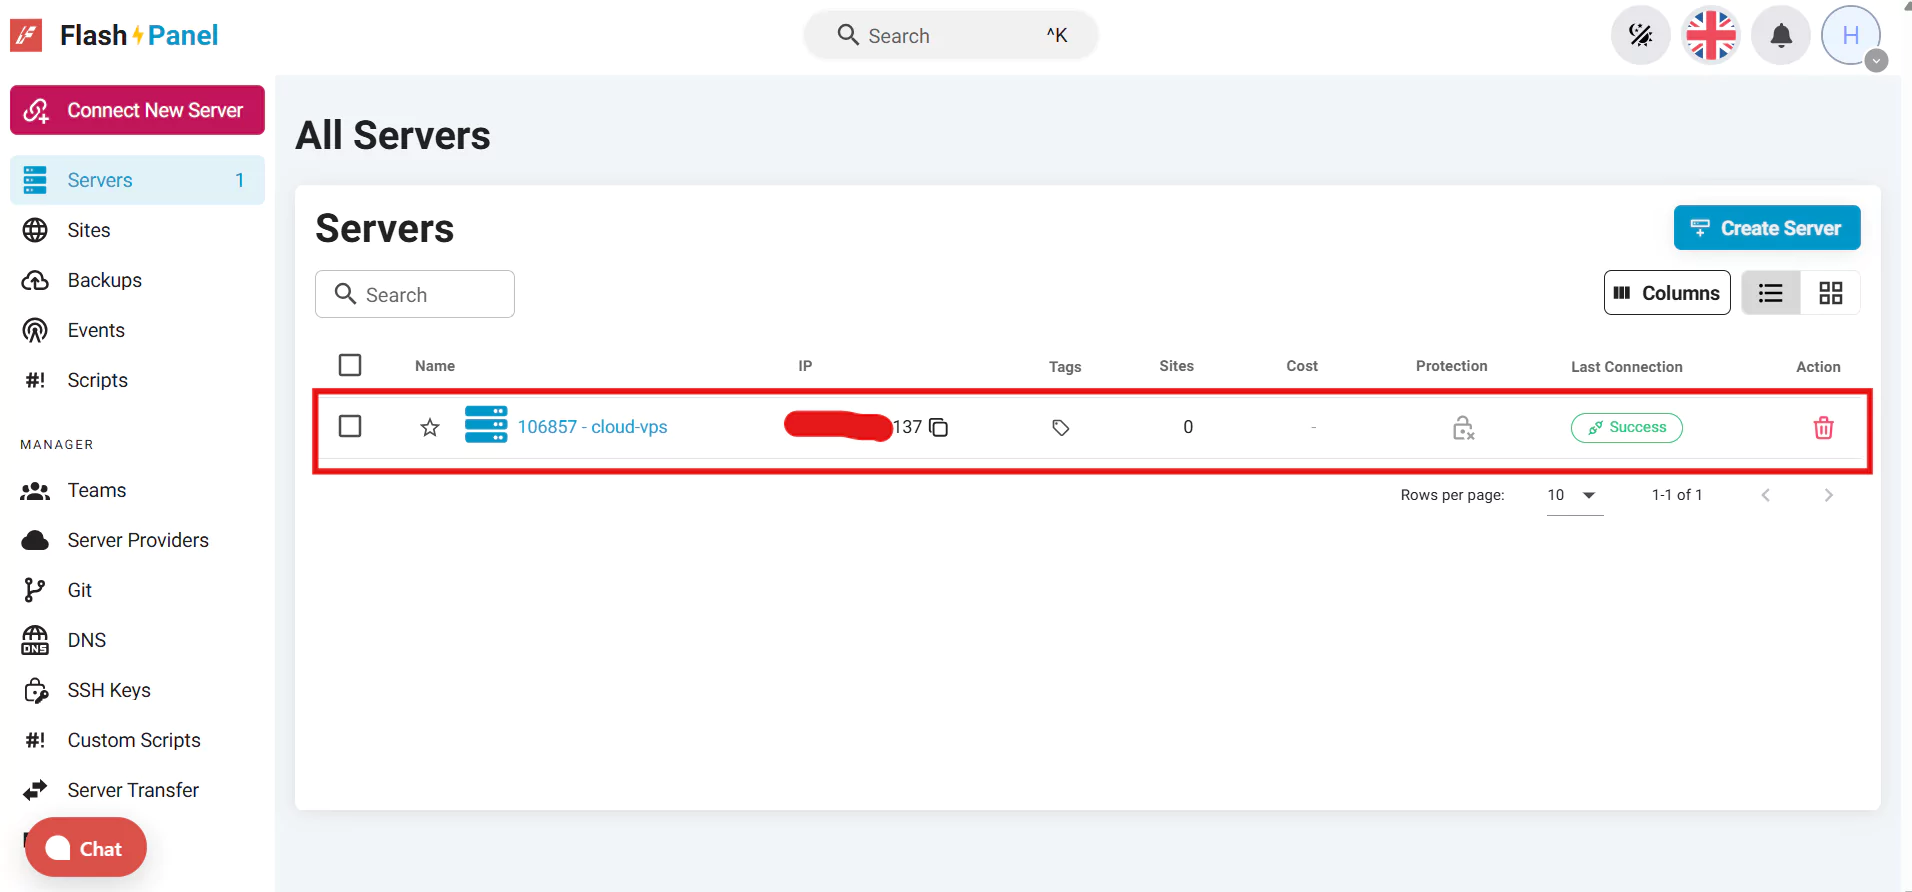The height and width of the screenshot is (892, 1912).
Task: Copy the server IP address
Action: tap(938, 428)
